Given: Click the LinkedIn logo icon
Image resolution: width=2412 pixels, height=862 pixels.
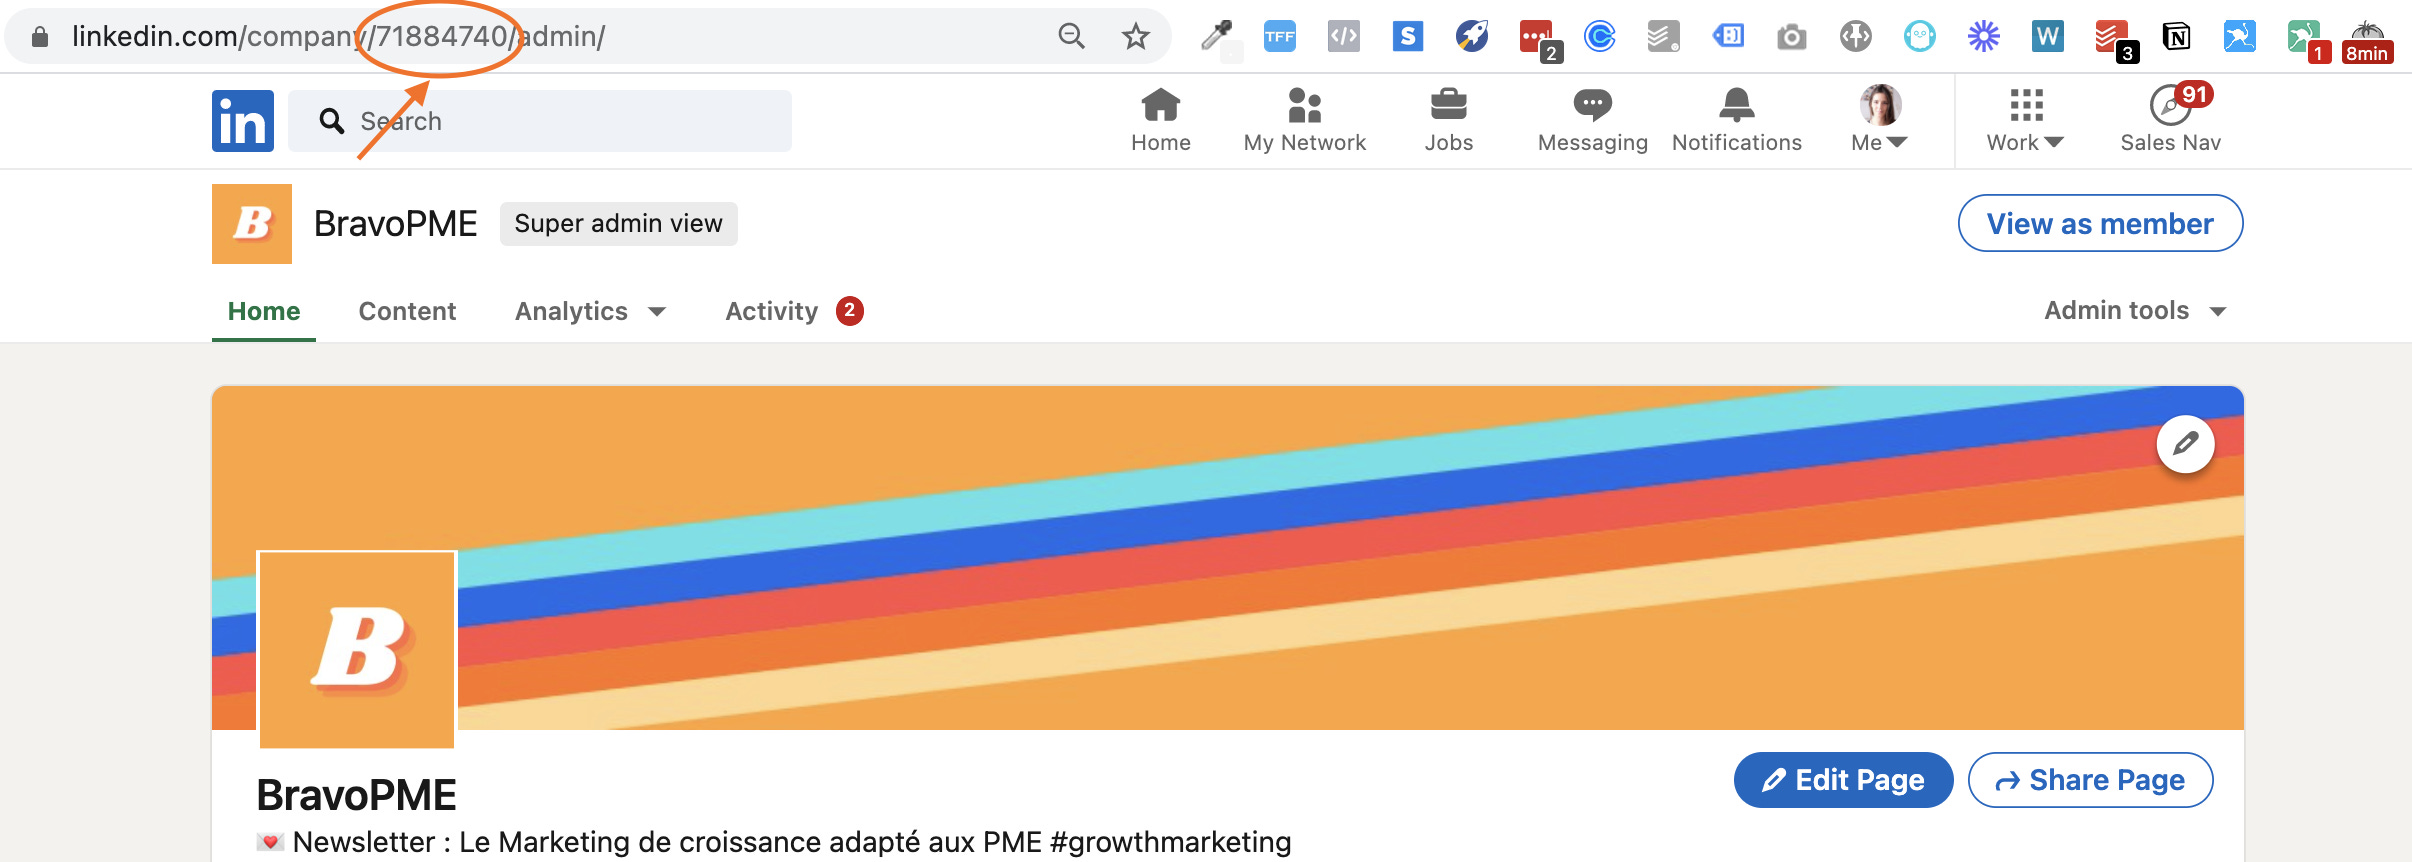Looking at the screenshot, I should (243, 121).
